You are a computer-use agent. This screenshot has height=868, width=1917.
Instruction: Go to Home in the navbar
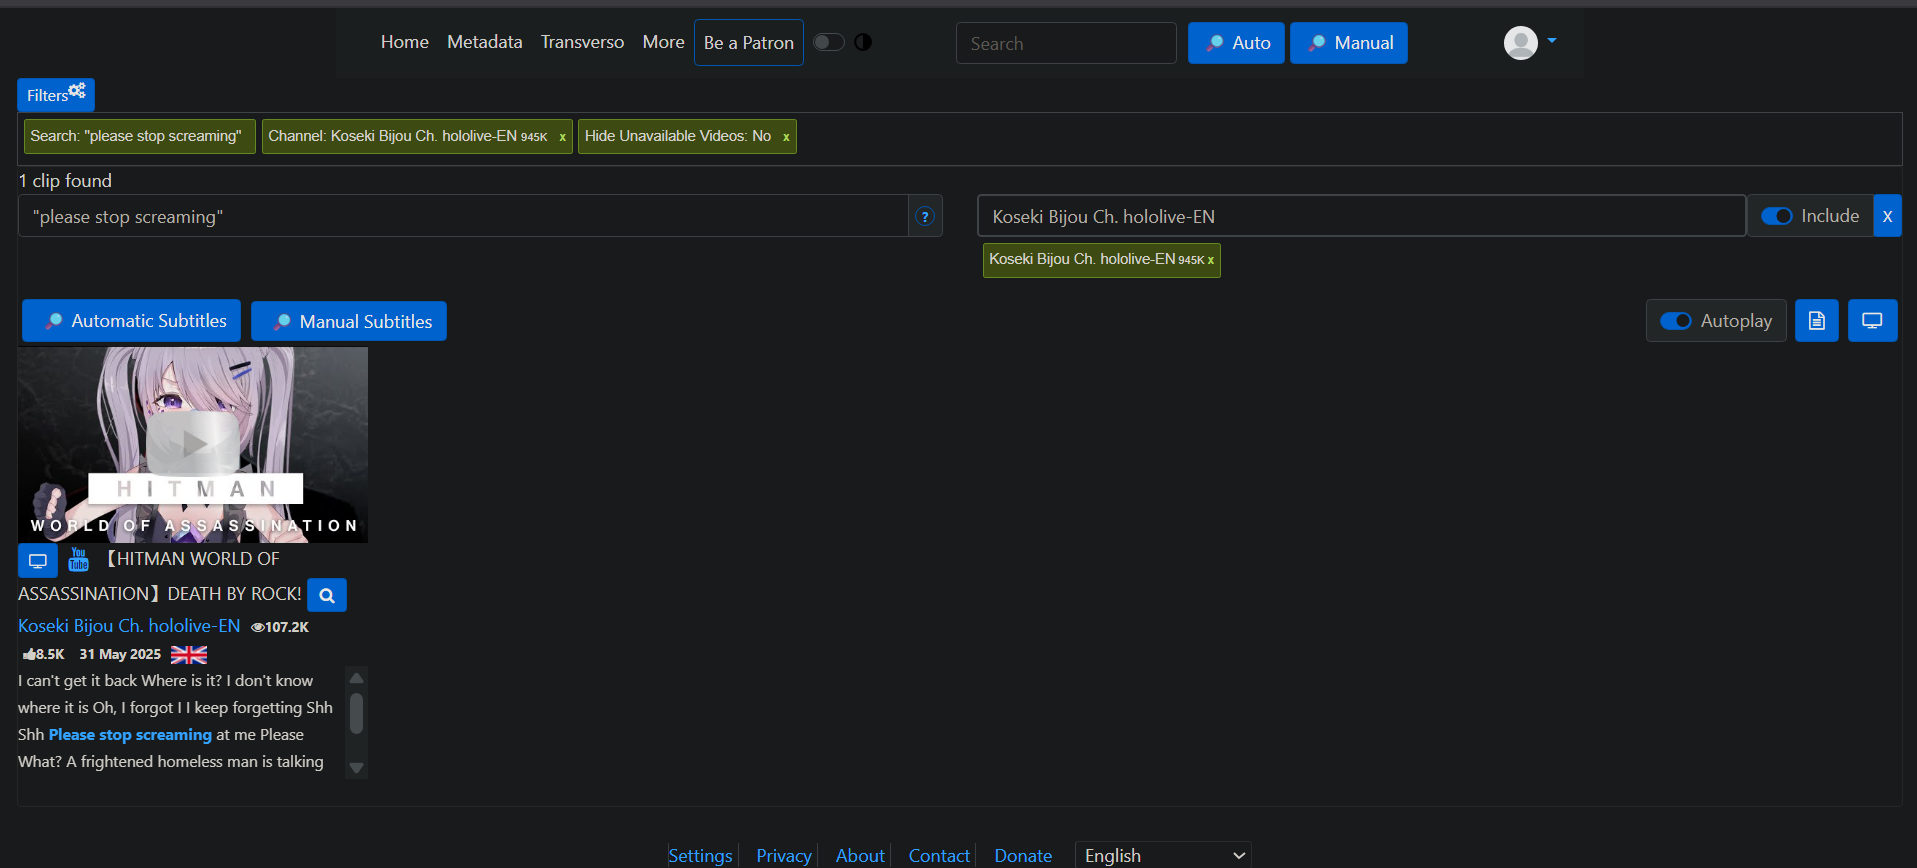tap(405, 42)
